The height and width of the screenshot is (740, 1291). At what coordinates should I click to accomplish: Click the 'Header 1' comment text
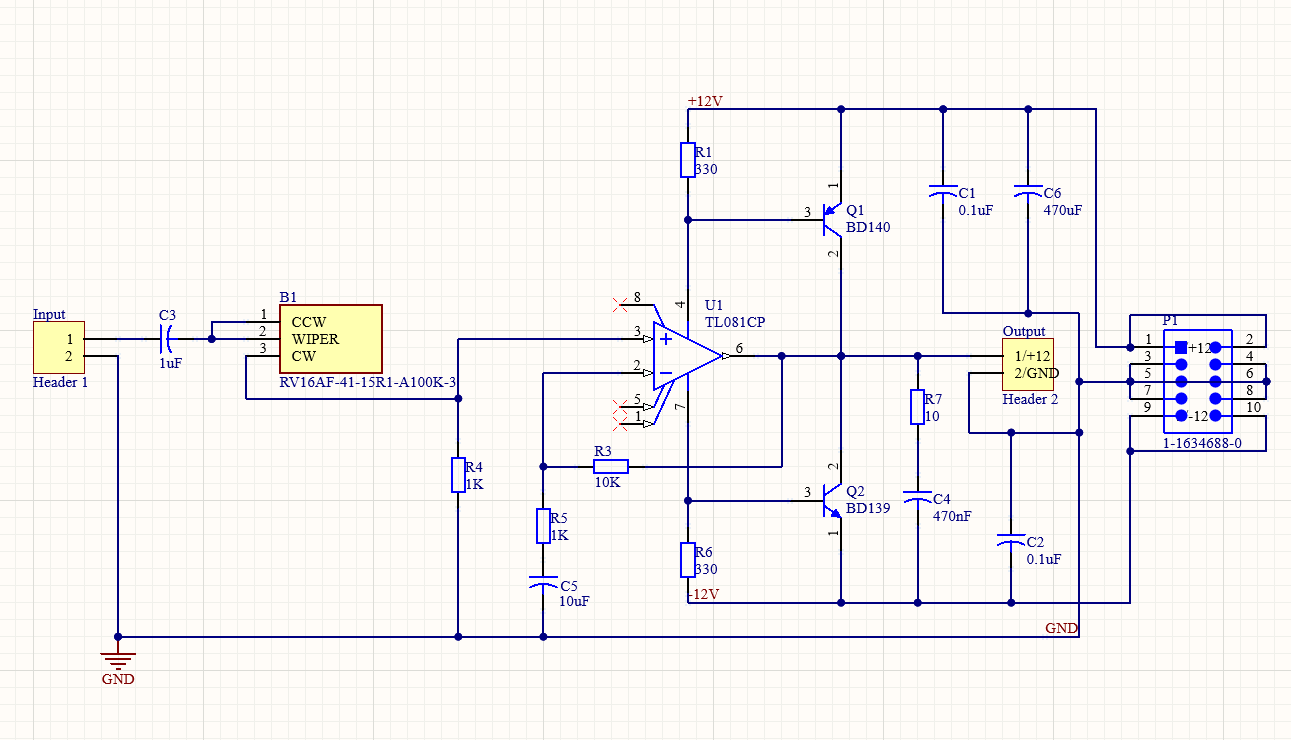(x=60, y=382)
